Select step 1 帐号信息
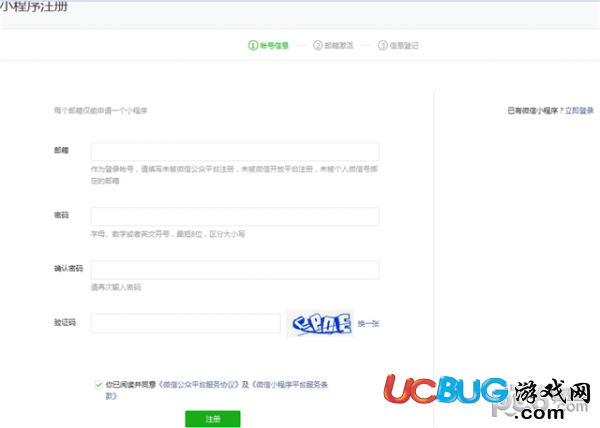This screenshot has height=428, width=600. (268, 46)
